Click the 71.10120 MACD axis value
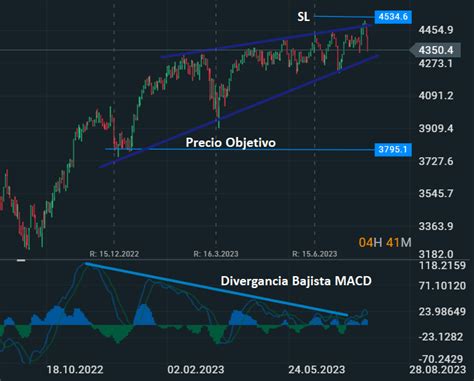This screenshot has width=474, height=381. 442,286
